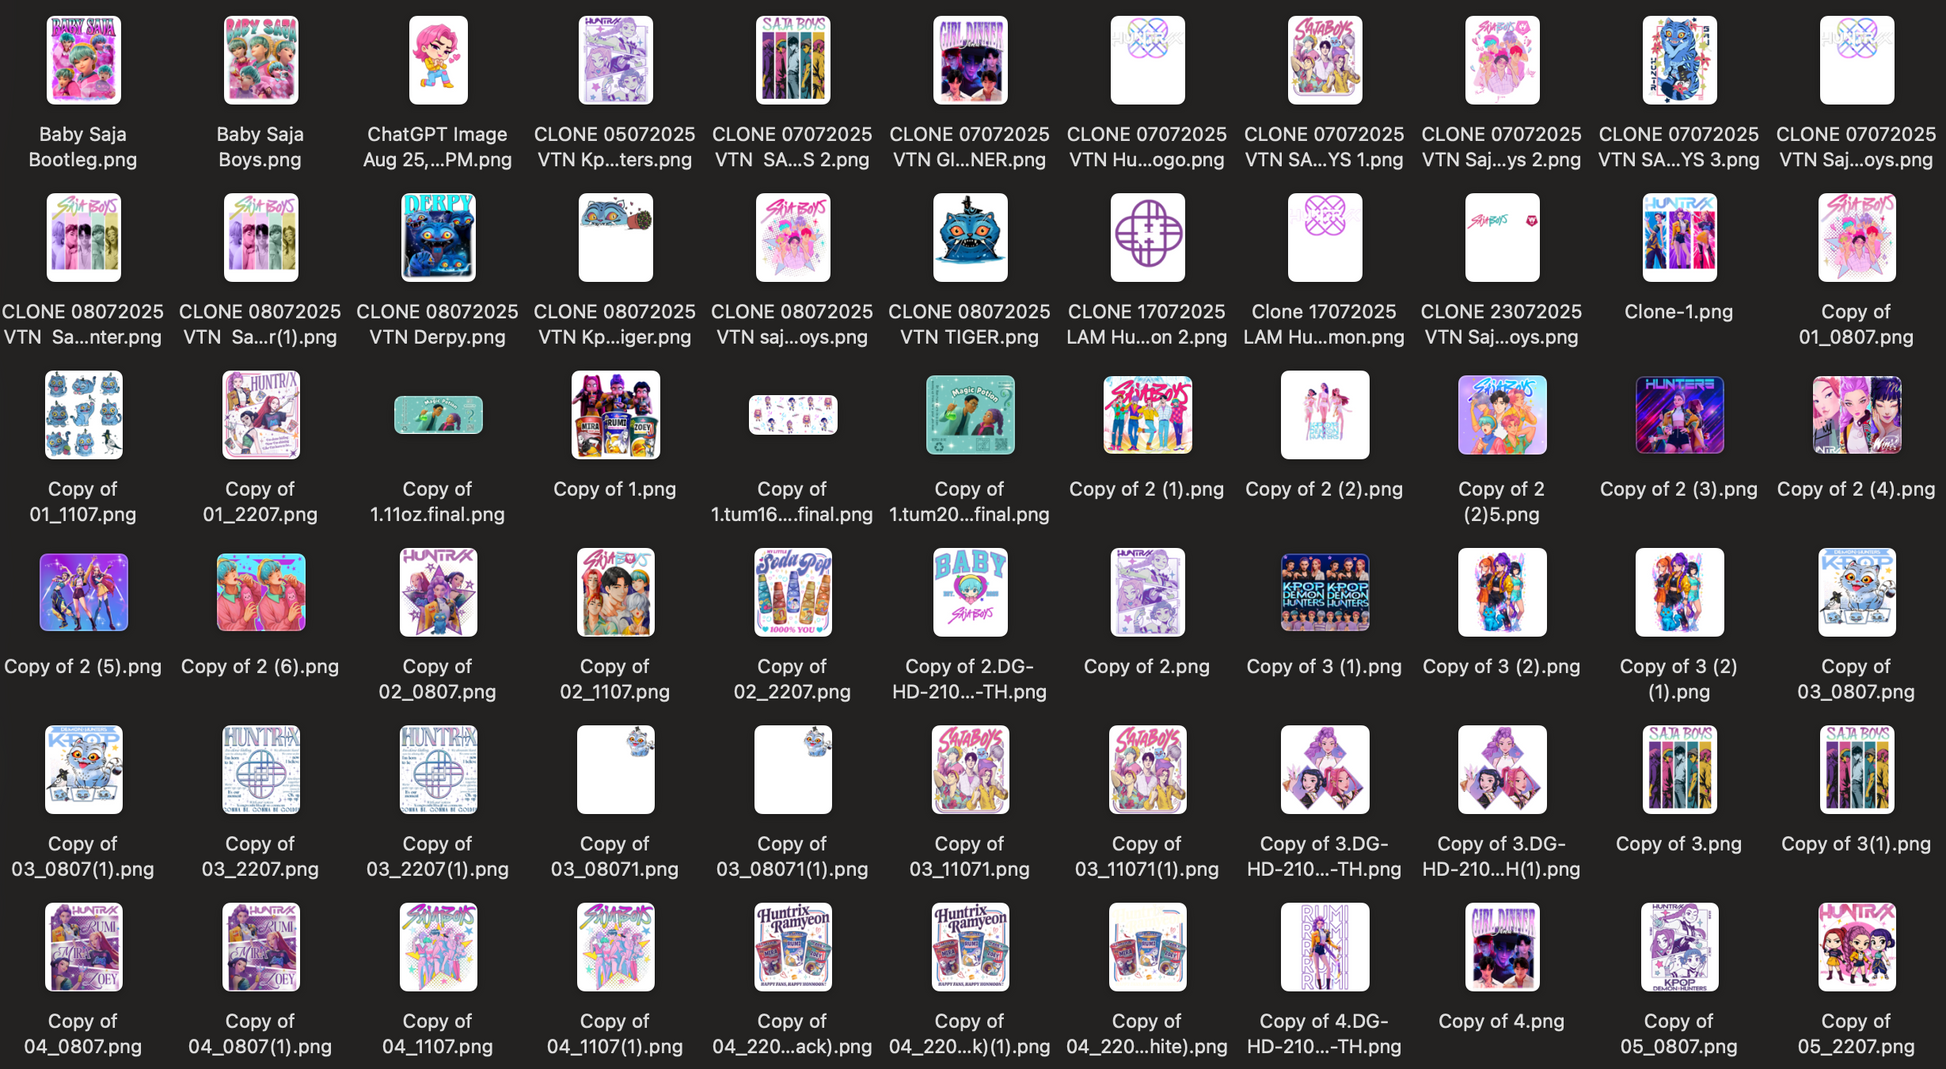The height and width of the screenshot is (1069, 1946).
Task: Select the Clone-1.png file icon
Action: [x=1678, y=237]
